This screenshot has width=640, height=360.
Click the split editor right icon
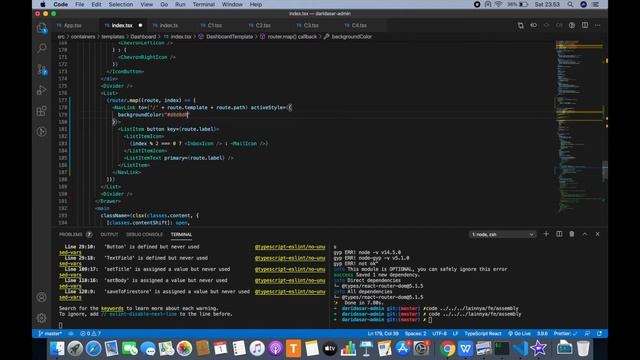click(585, 25)
